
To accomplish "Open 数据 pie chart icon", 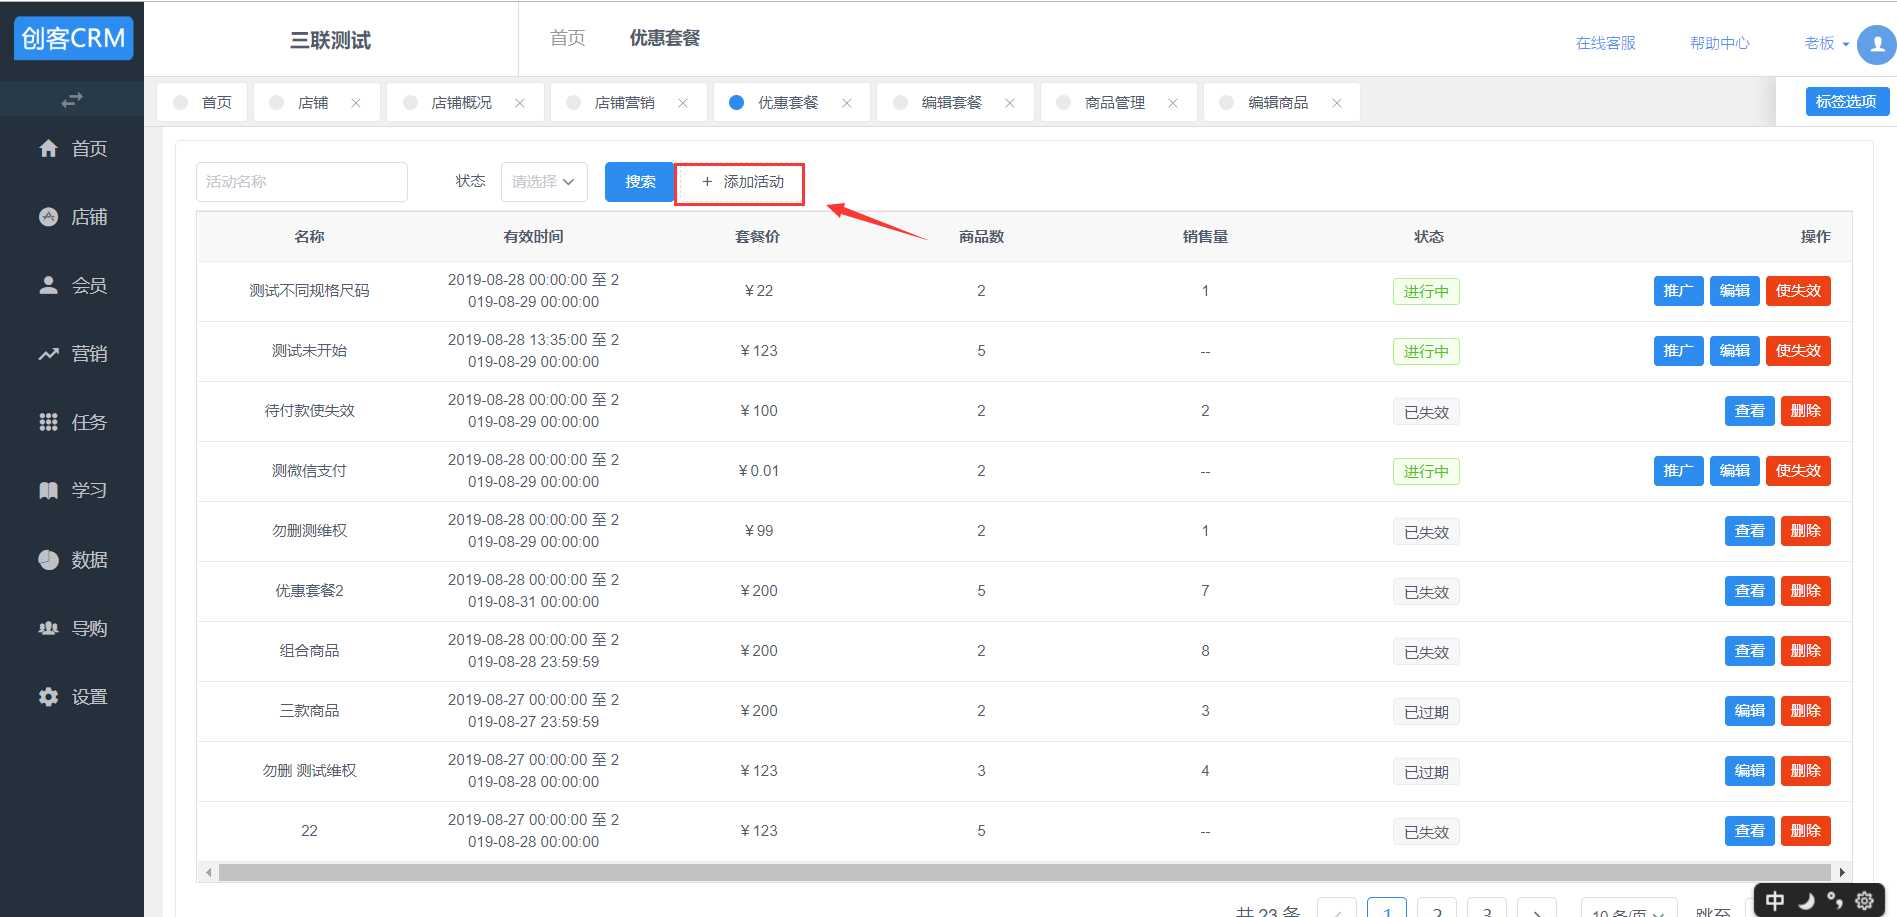I will [48, 560].
